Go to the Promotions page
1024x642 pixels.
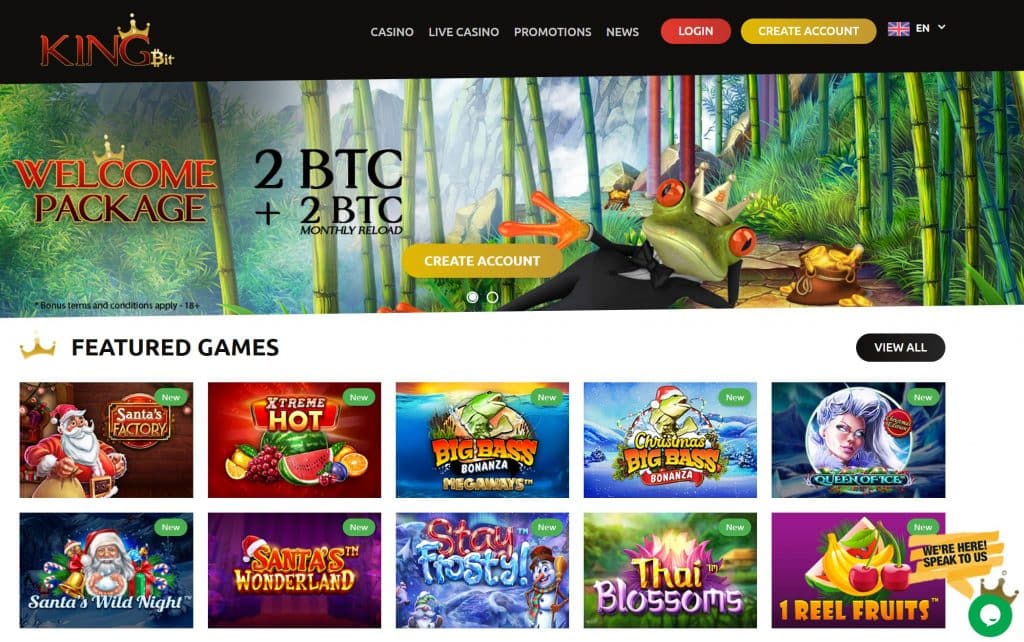pos(552,31)
